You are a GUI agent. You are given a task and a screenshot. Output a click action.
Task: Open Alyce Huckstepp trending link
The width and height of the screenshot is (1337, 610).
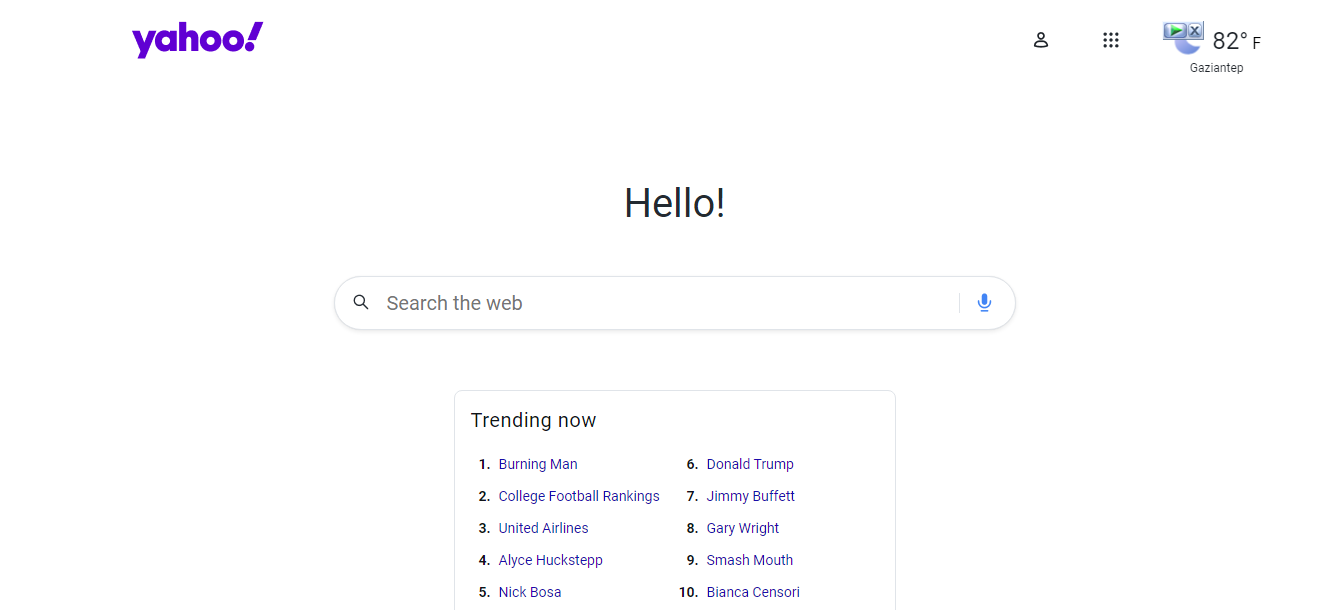[x=550, y=560]
